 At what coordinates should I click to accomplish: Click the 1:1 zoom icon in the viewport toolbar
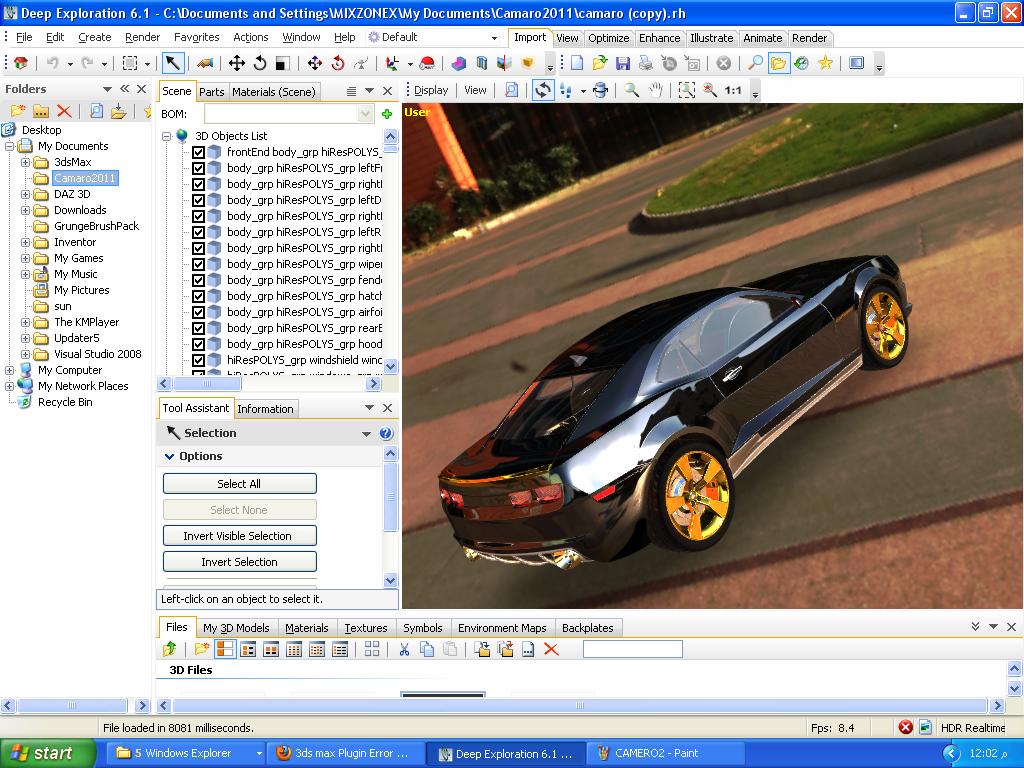[x=733, y=90]
